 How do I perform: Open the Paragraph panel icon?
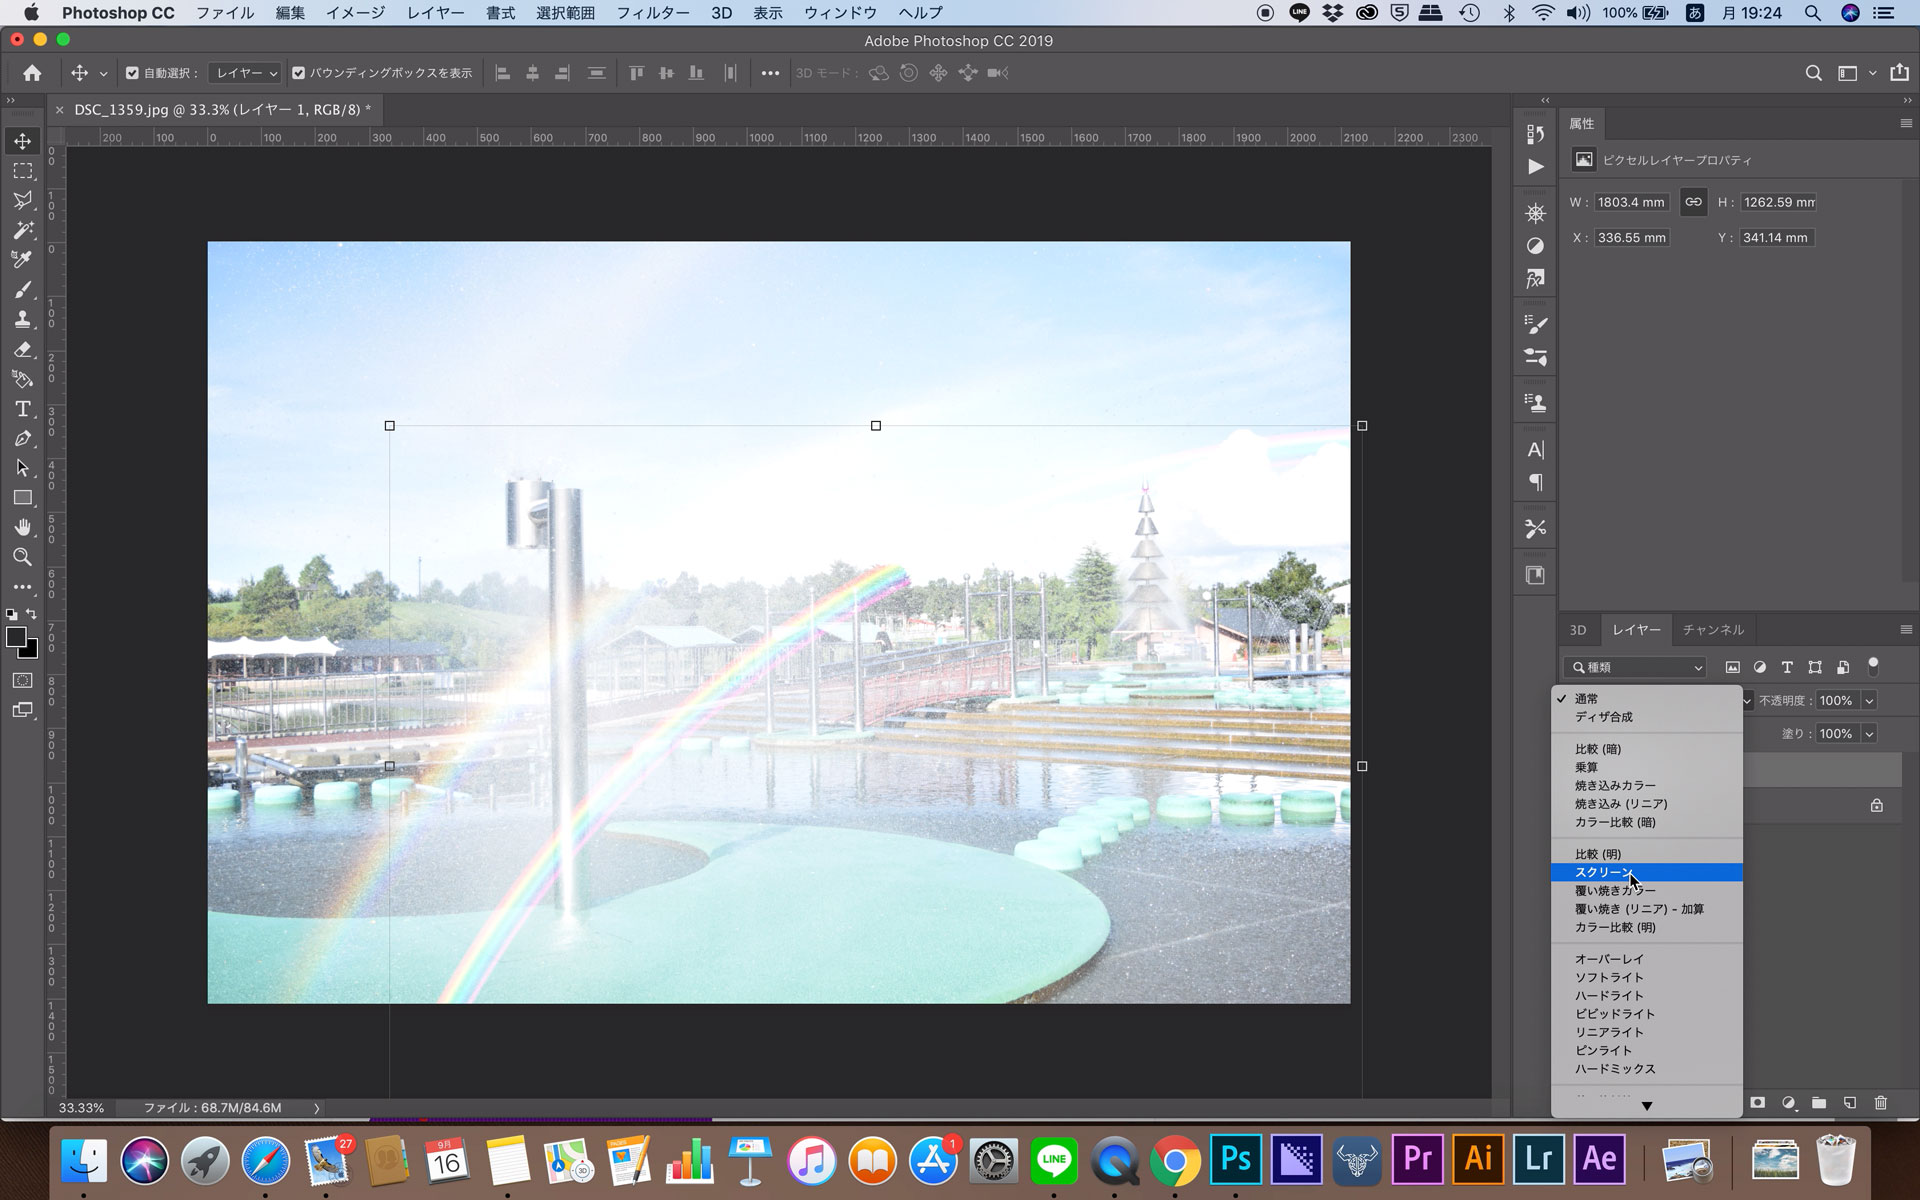tap(1535, 482)
